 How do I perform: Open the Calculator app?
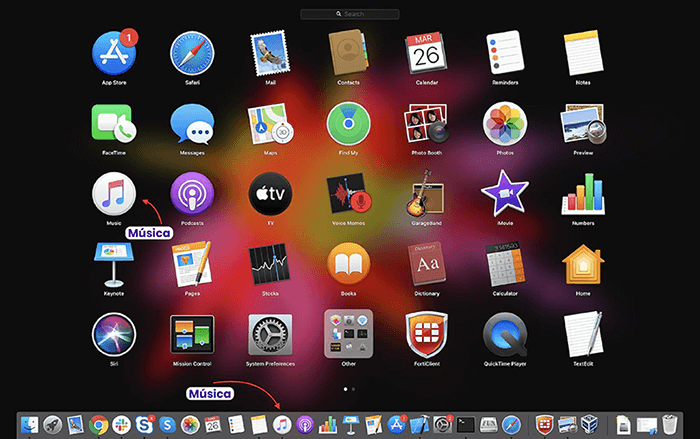tap(505, 264)
